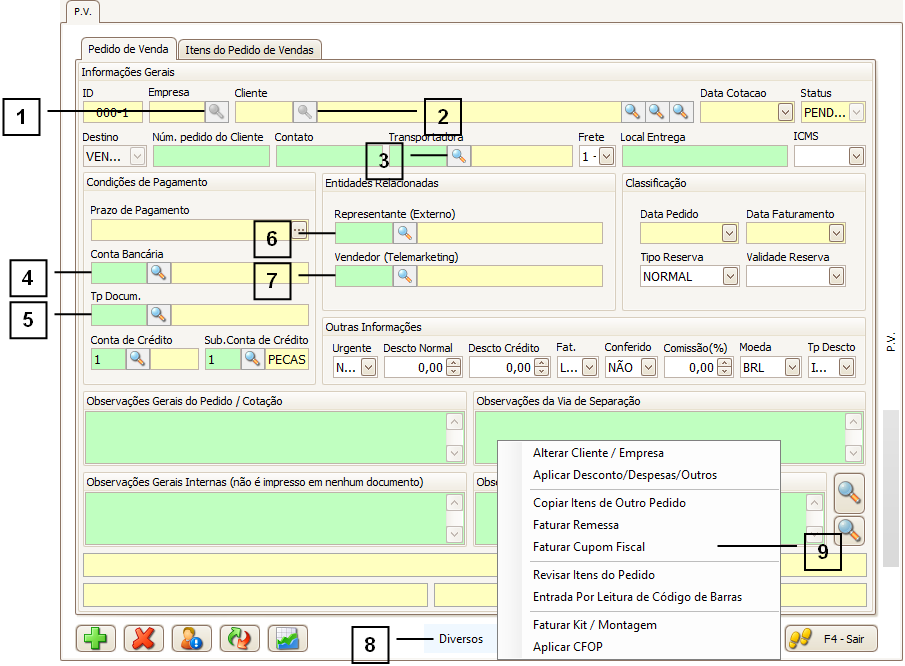Screen dimensions: 905x666
Task: Search Representante (Externo) with magnifier
Action: (405, 233)
